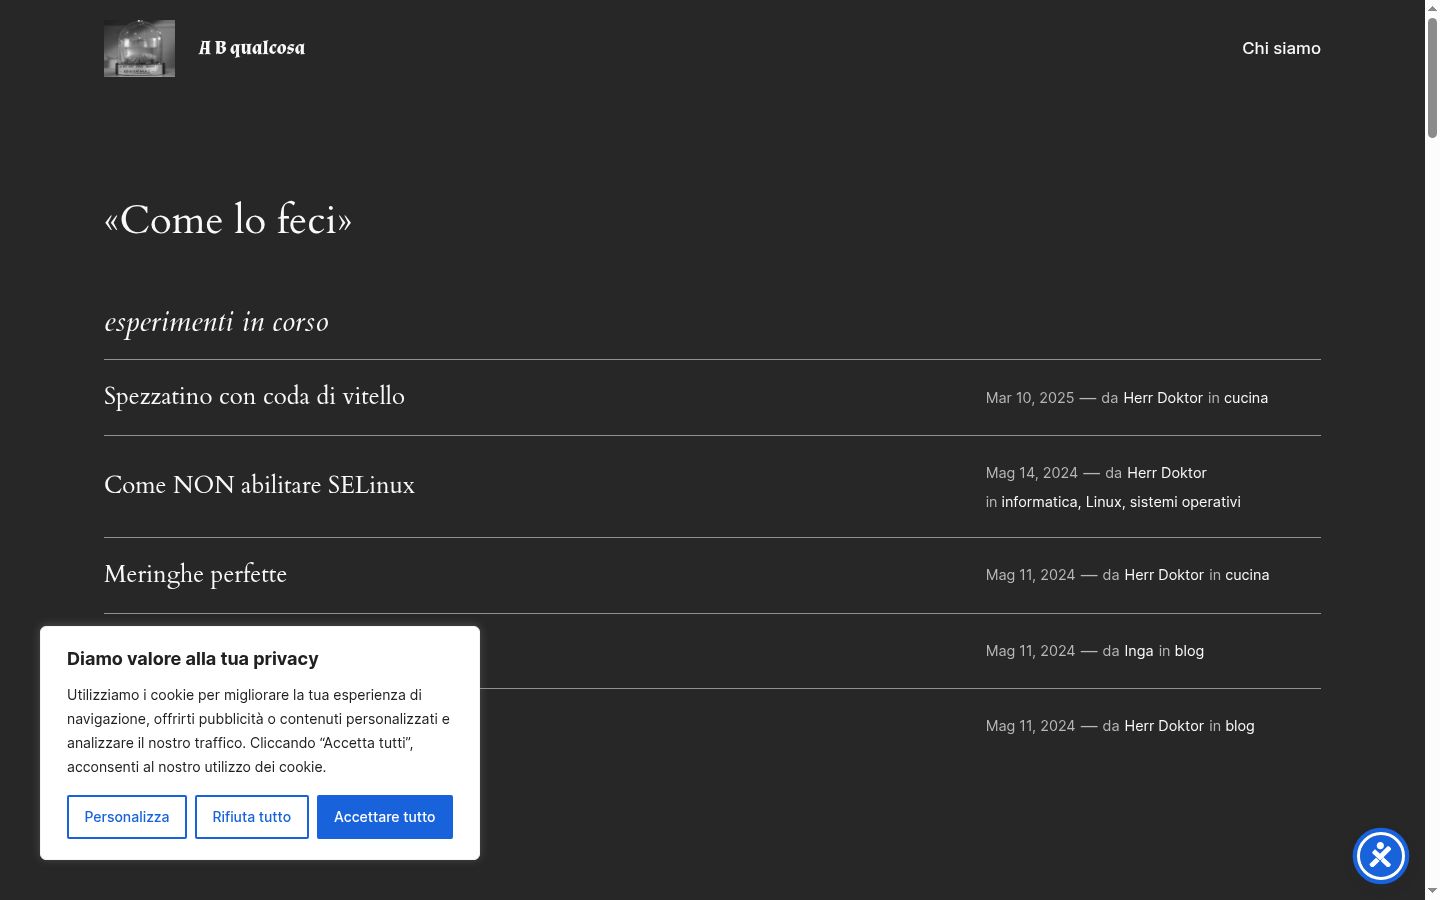The height and width of the screenshot is (900, 1440).
Task: Open the Linux category link
Action: point(1104,502)
